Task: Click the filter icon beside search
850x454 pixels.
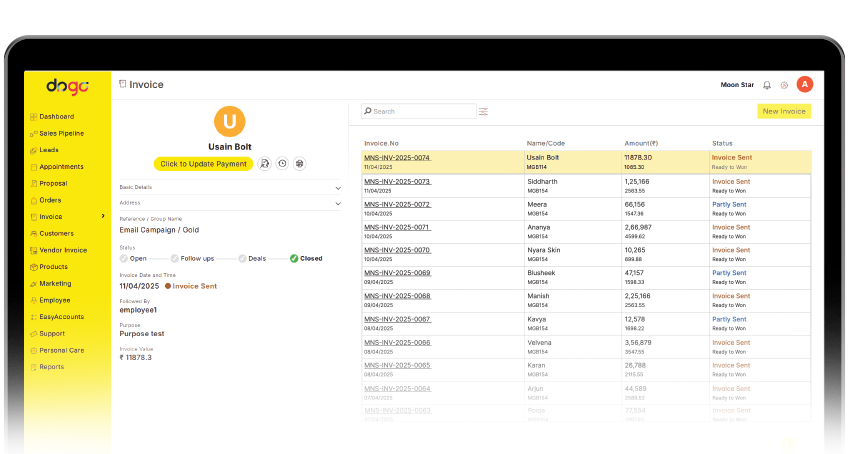Action: [x=484, y=111]
